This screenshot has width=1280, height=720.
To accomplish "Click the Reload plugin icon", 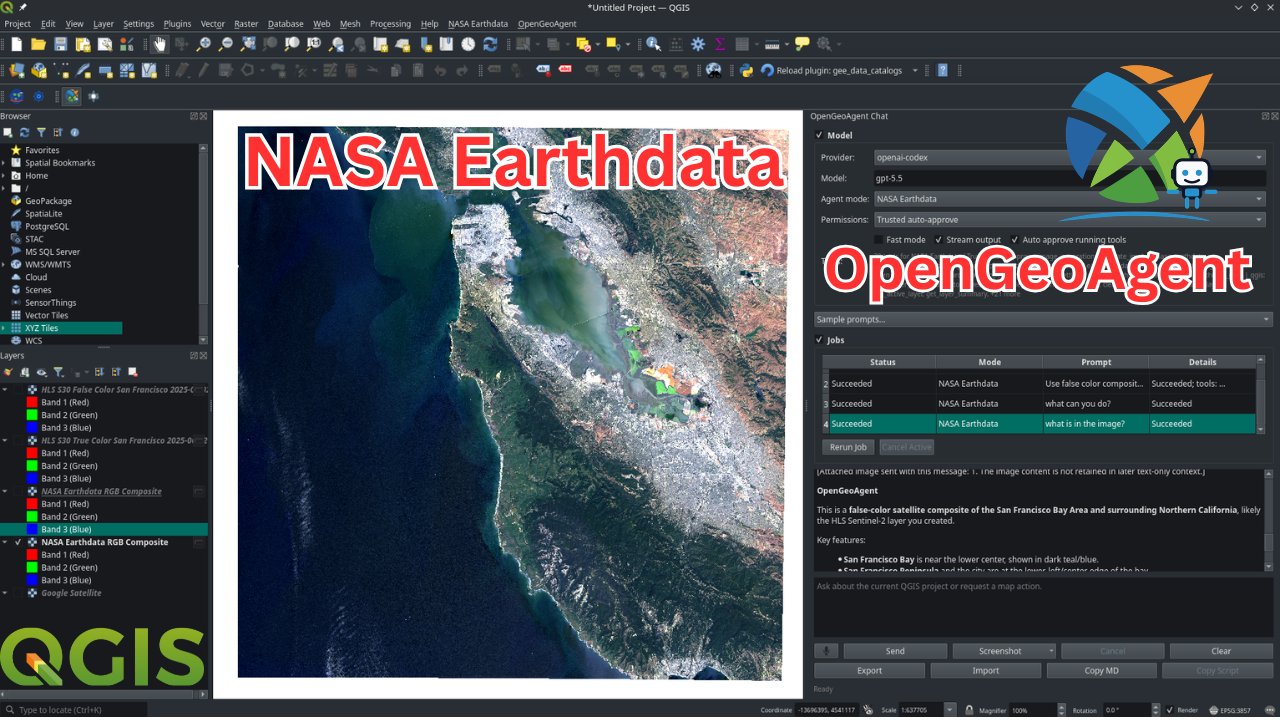I will [x=767, y=70].
